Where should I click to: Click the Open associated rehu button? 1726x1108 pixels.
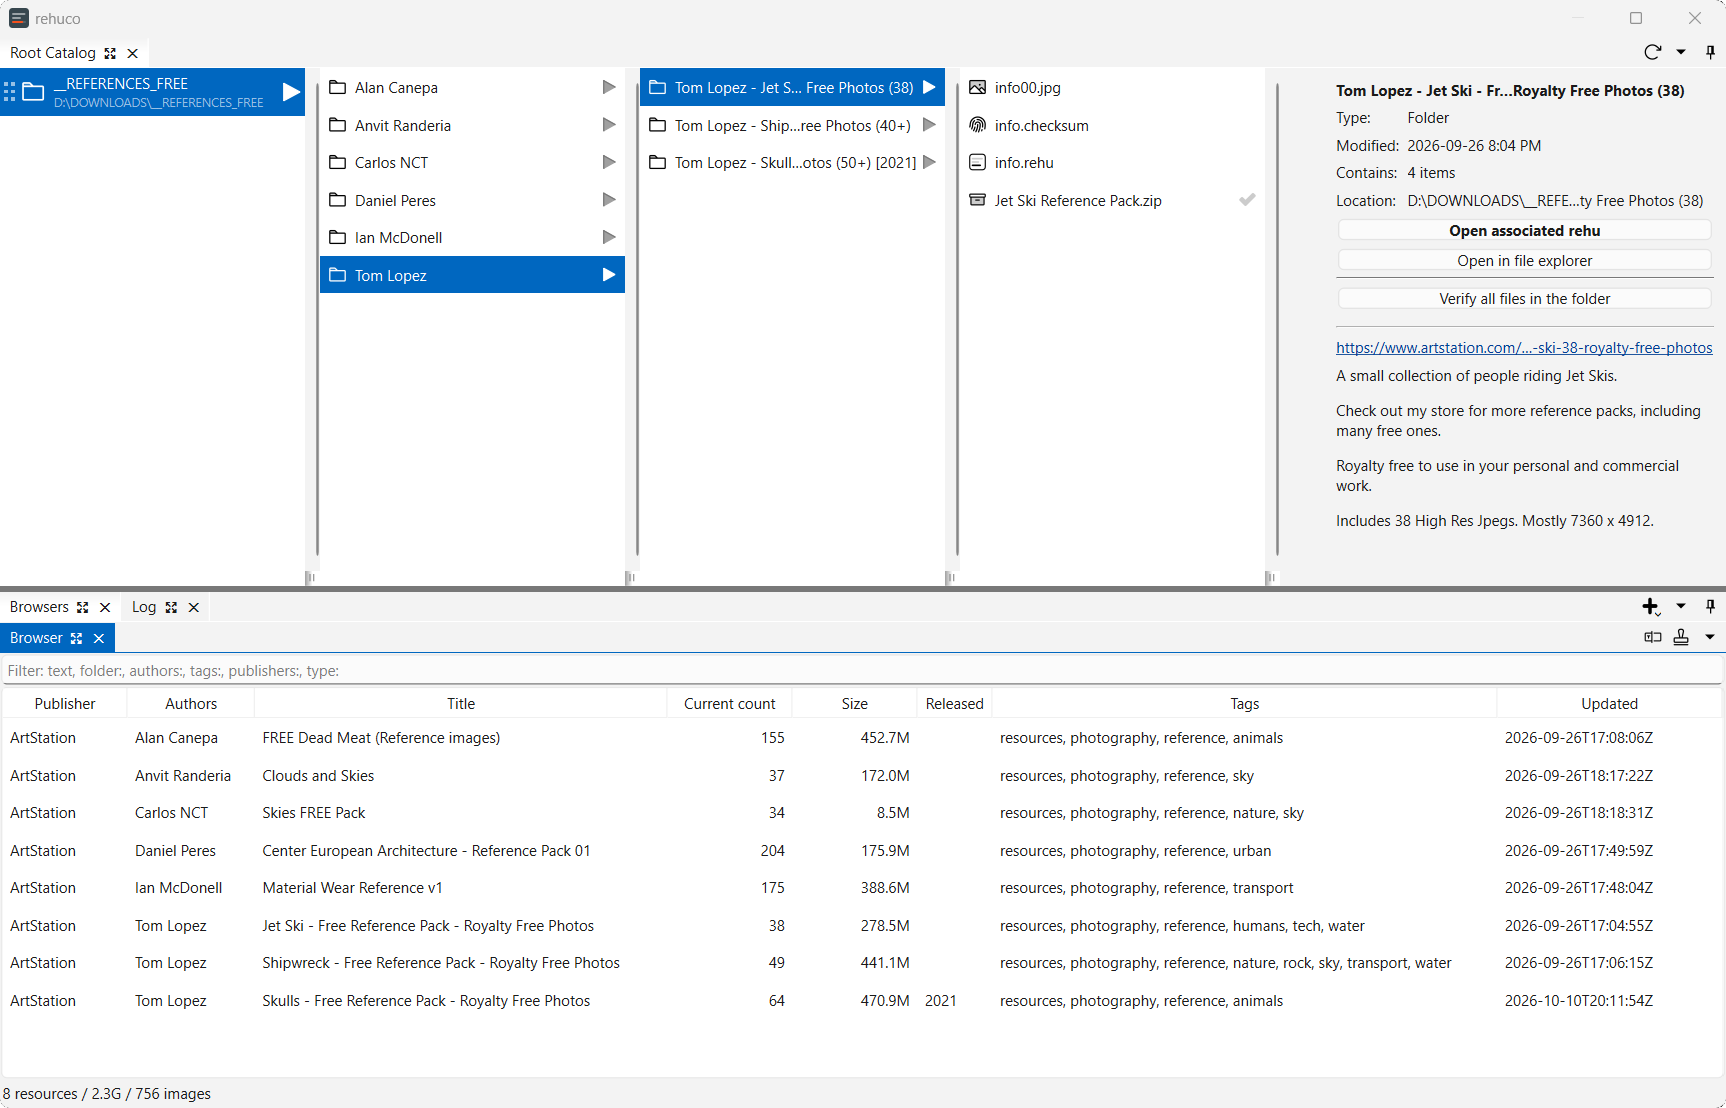[x=1524, y=231]
